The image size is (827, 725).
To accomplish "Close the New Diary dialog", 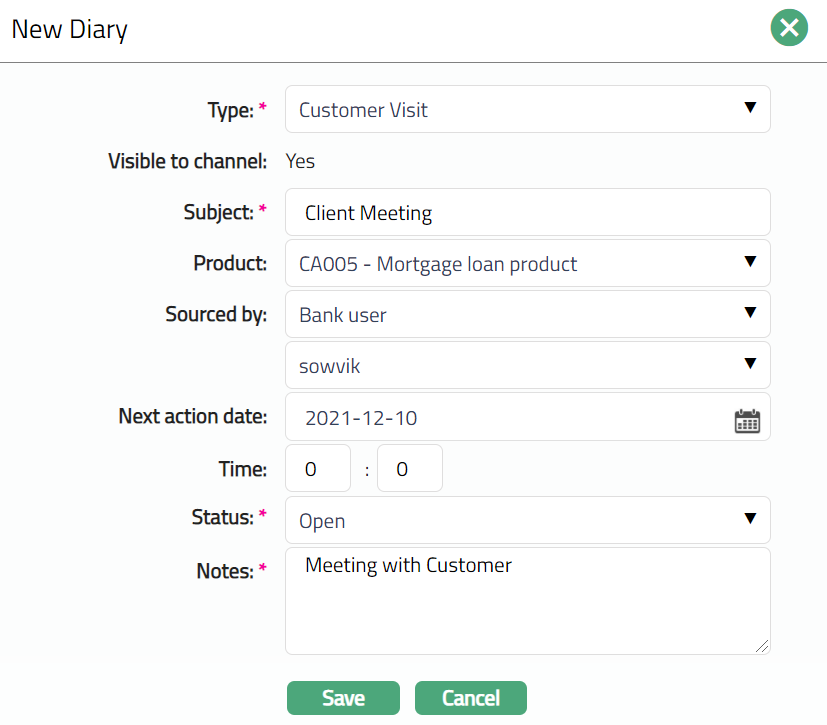I will 789,28.
